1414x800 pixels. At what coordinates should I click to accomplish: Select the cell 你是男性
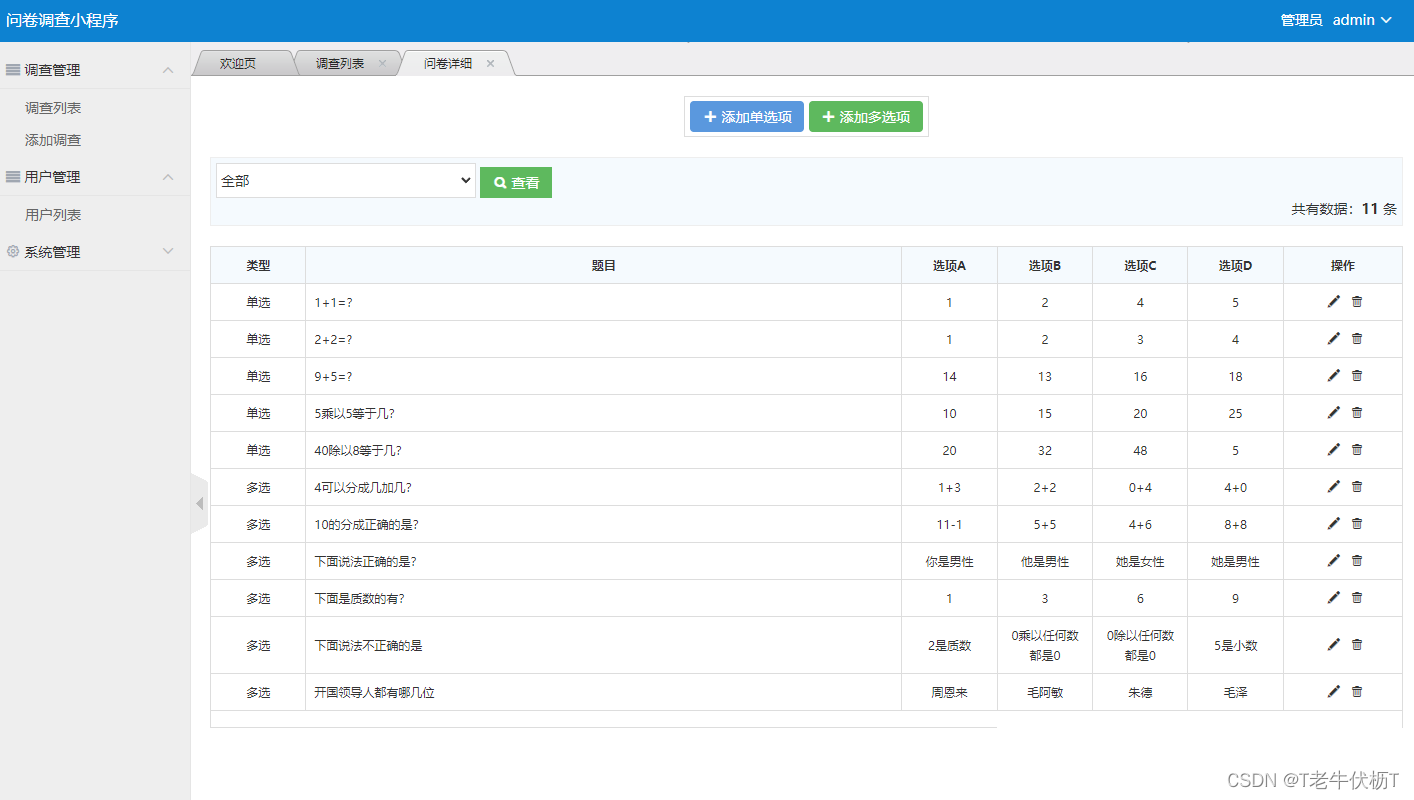tap(949, 561)
